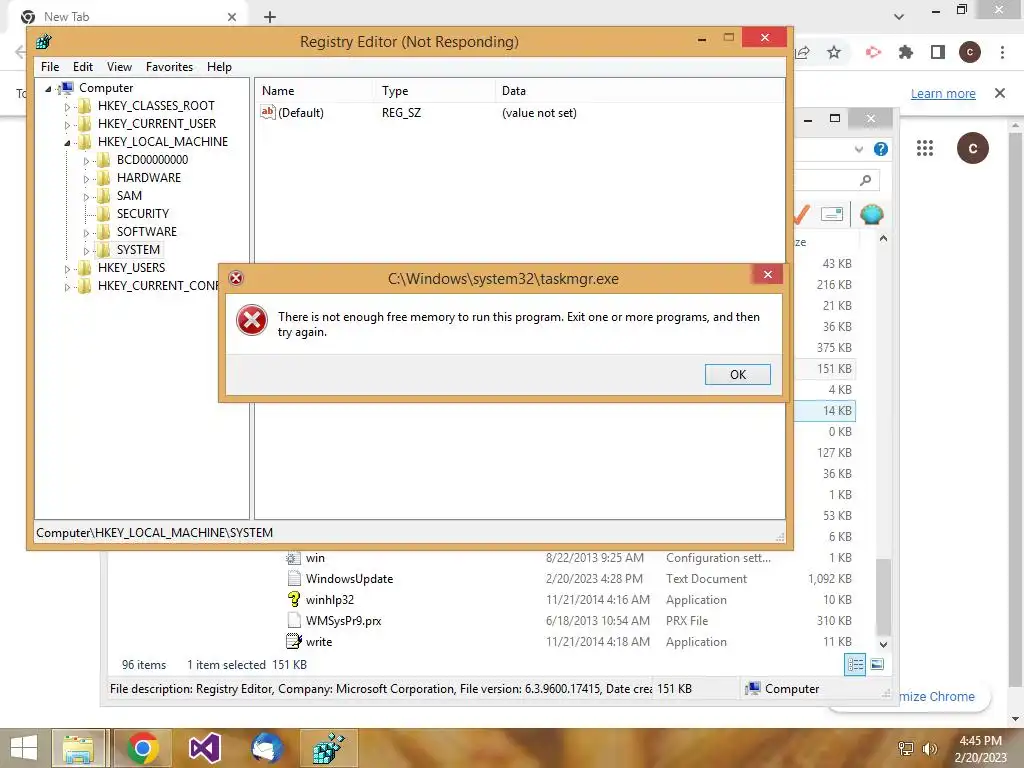Select winhlp32 application in the file list
1024x768 pixels.
tap(330, 600)
